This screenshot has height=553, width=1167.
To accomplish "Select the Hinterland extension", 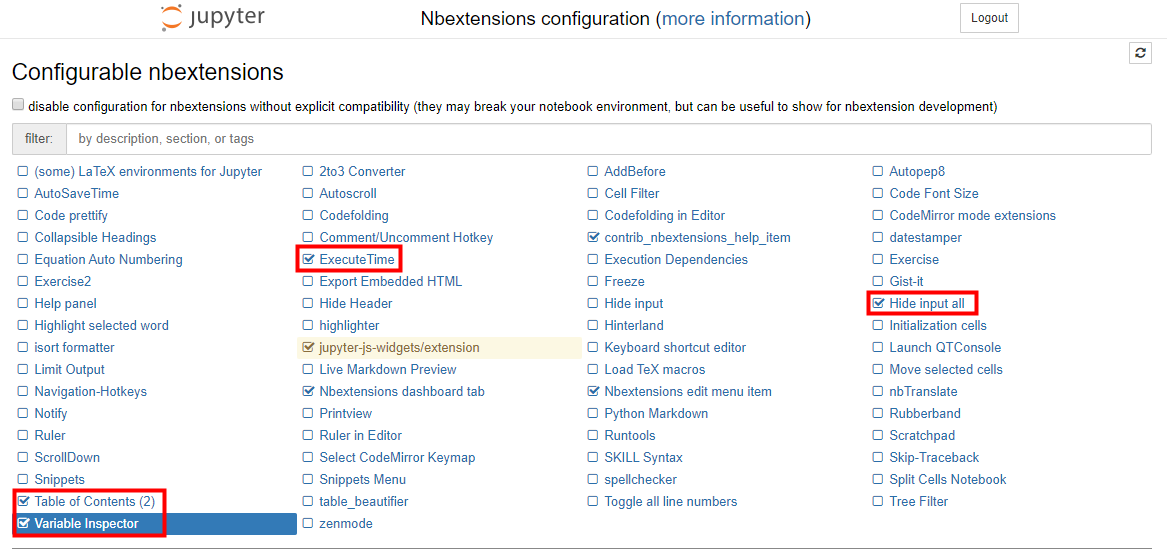I will point(634,325).
